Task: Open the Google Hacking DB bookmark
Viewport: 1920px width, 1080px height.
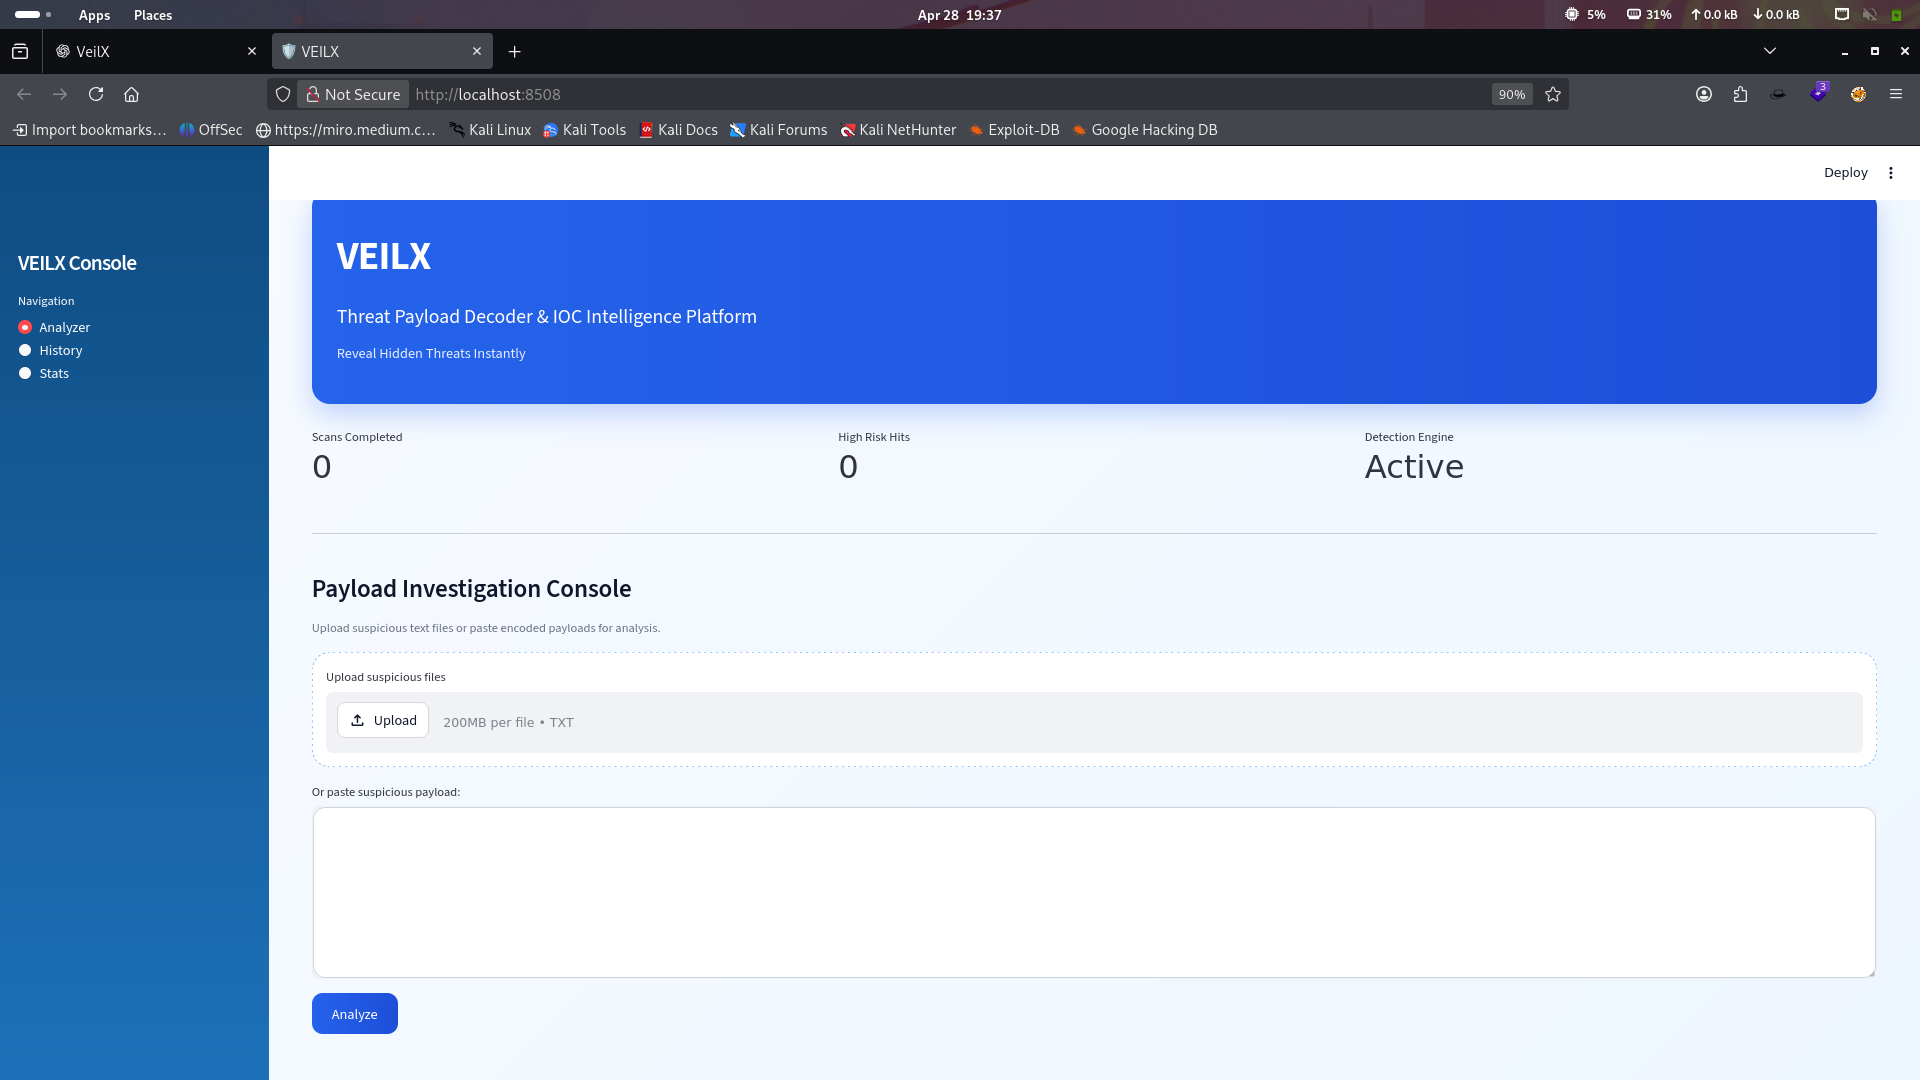Action: [x=1145, y=130]
